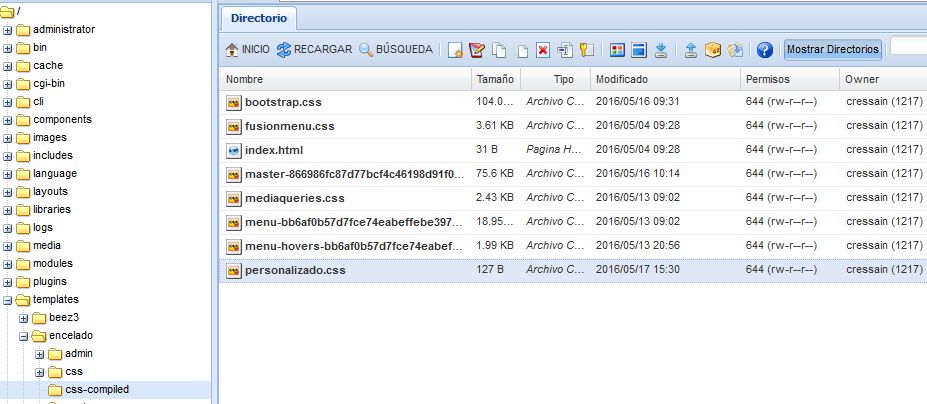Viewport: 927px width, 404px height.
Task: Click the rename file icon
Action: pos(565,50)
